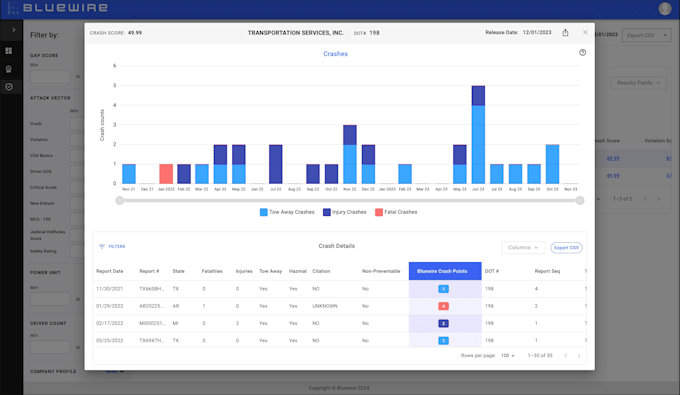
Task: Sort by Injuries column header
Action: [244, 271]
